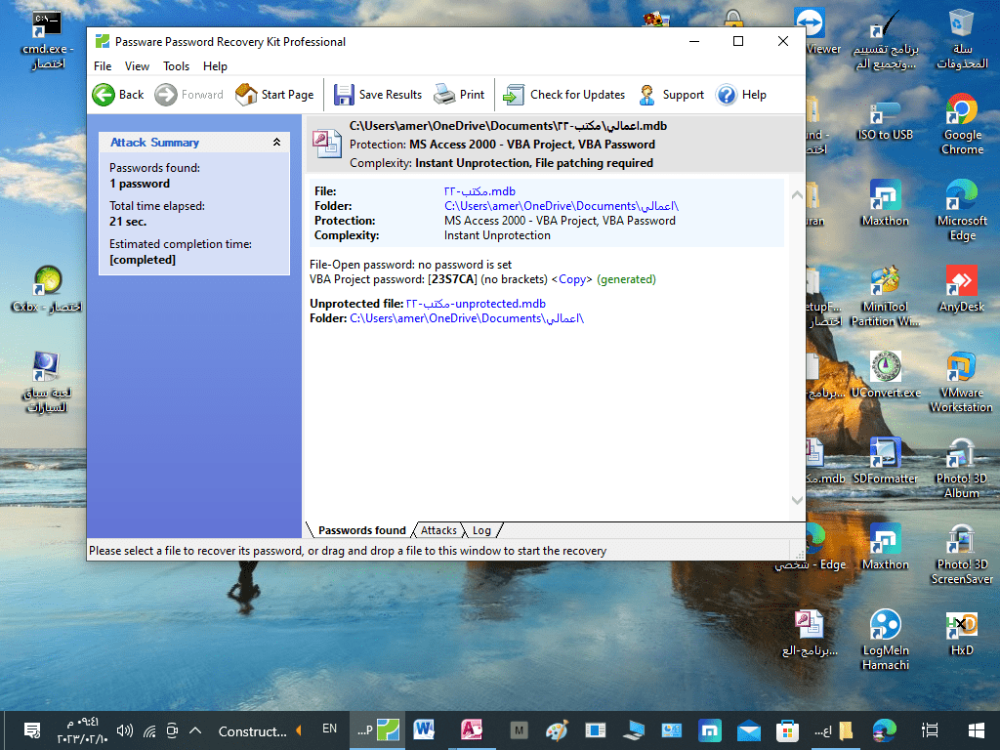Image resolution: width=1000 pixels, height=750 pixels.
Task: Check for Updates in the toolbar
Action: [564, 95]
